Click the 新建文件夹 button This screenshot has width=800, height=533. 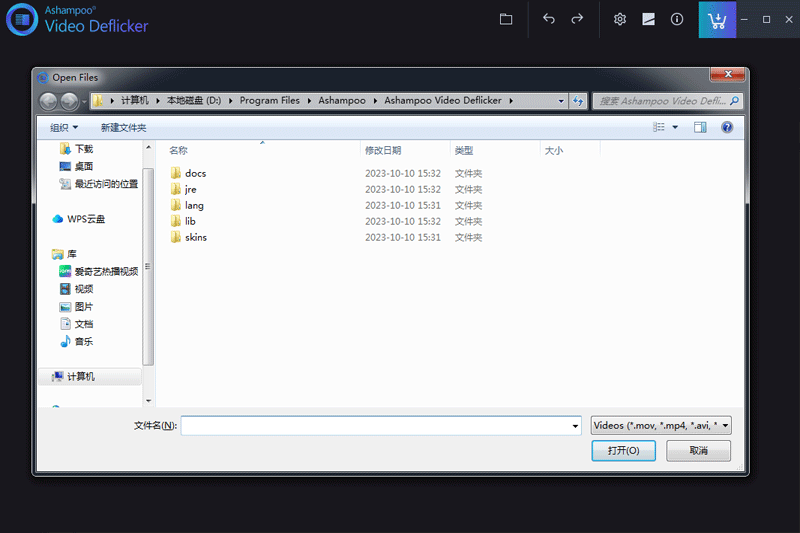point(123,127)
